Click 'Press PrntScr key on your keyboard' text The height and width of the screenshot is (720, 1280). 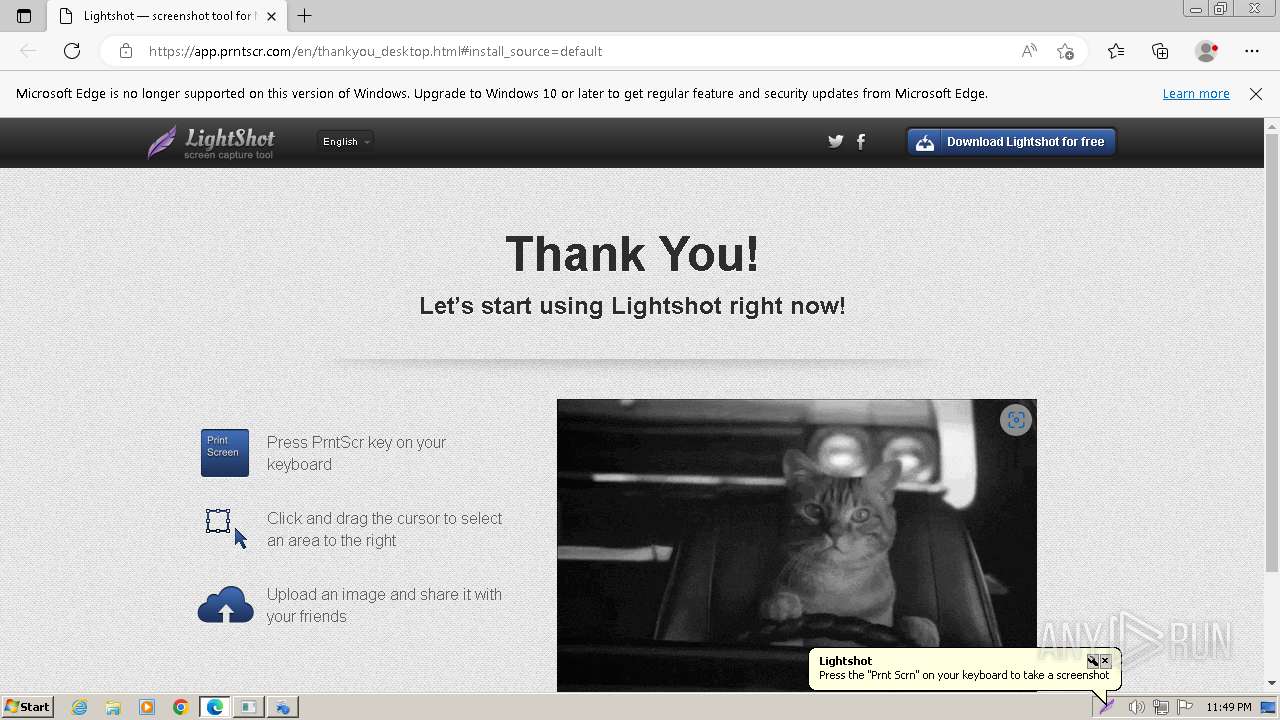(356, 453)
